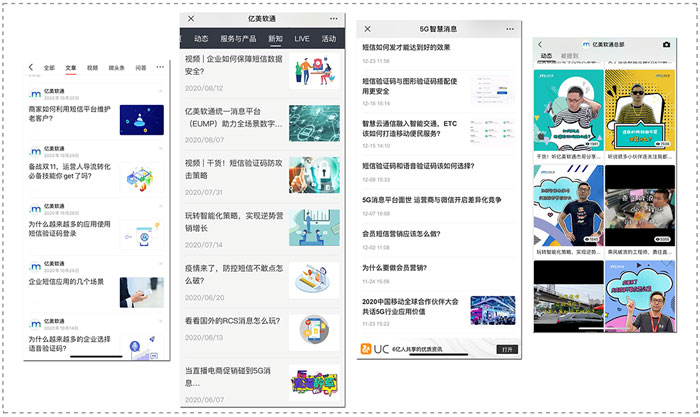The height and width of the screenshot is (417, 700).
Task: Open 疫情来了，防控短信不敢点怎么破
Action: click(233, 274)
